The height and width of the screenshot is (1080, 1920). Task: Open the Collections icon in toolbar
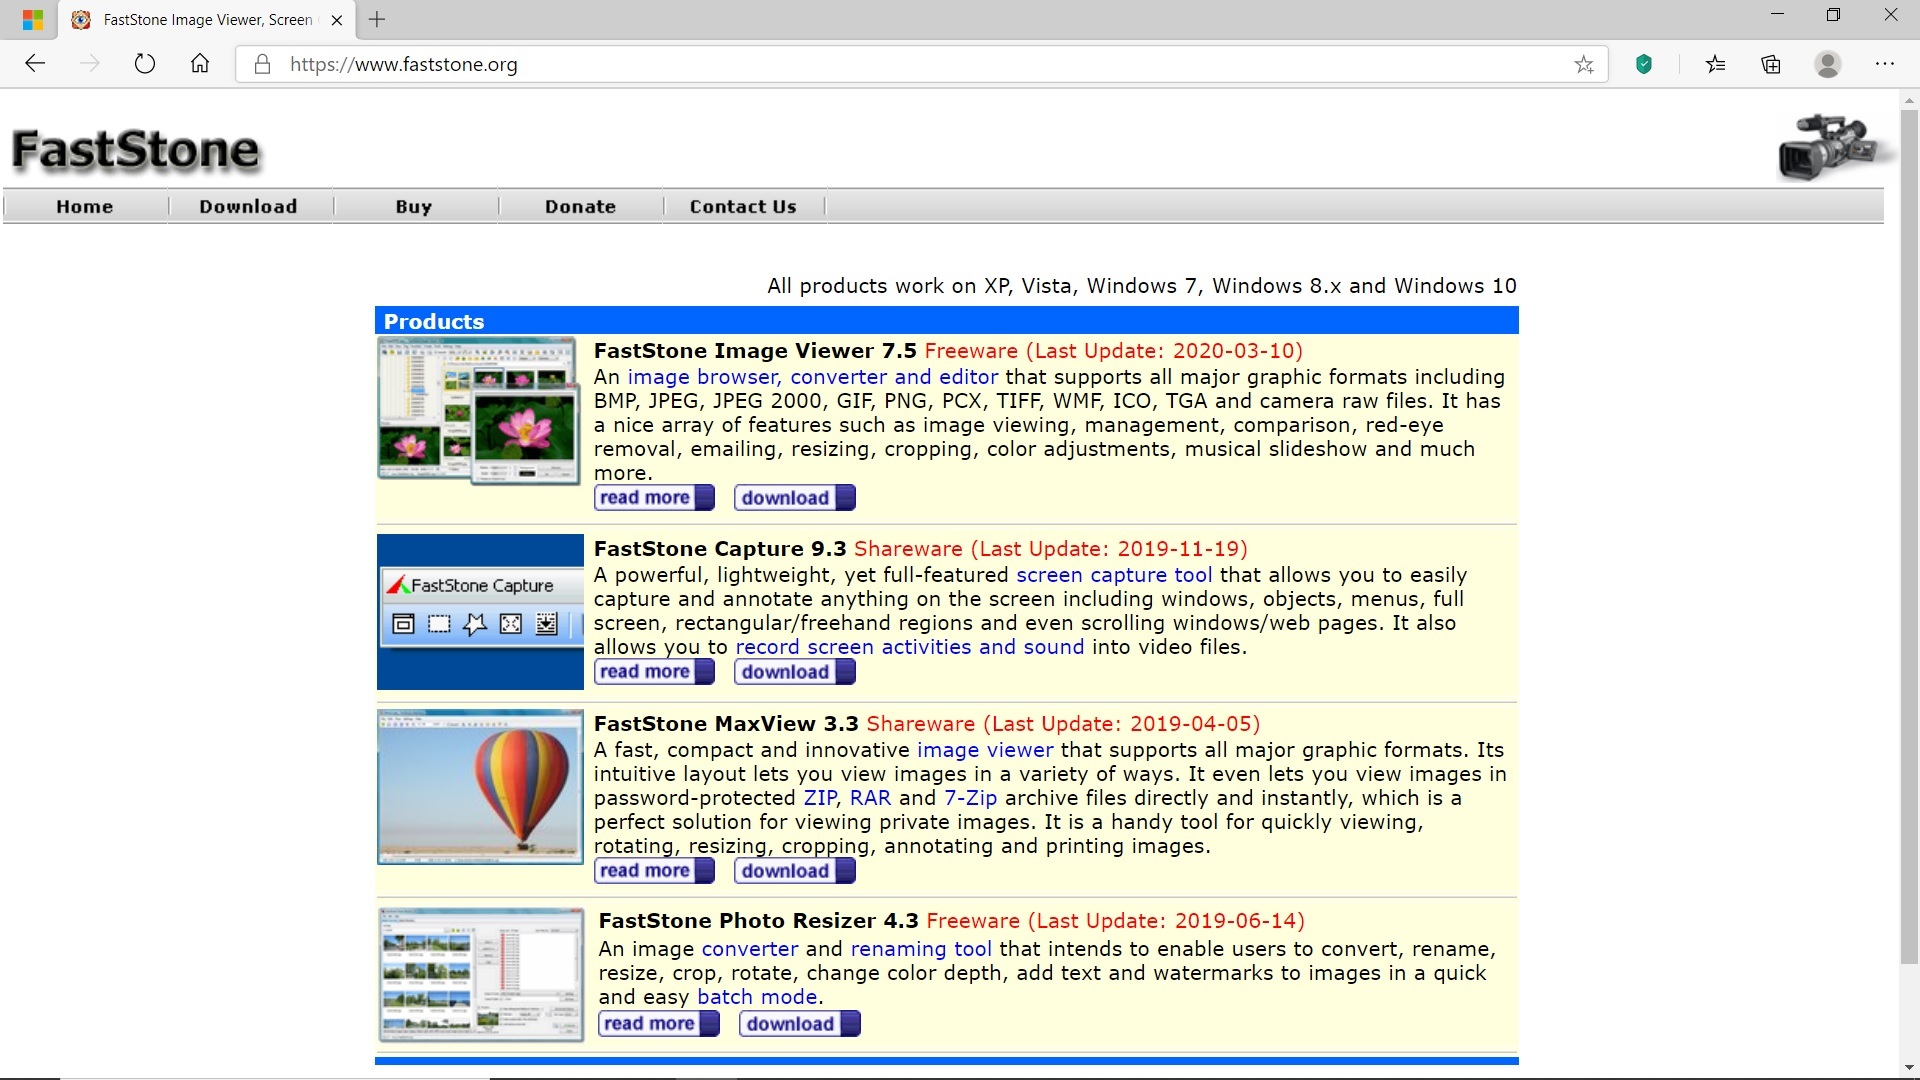pyautogui.click(x=1771, y=64)
